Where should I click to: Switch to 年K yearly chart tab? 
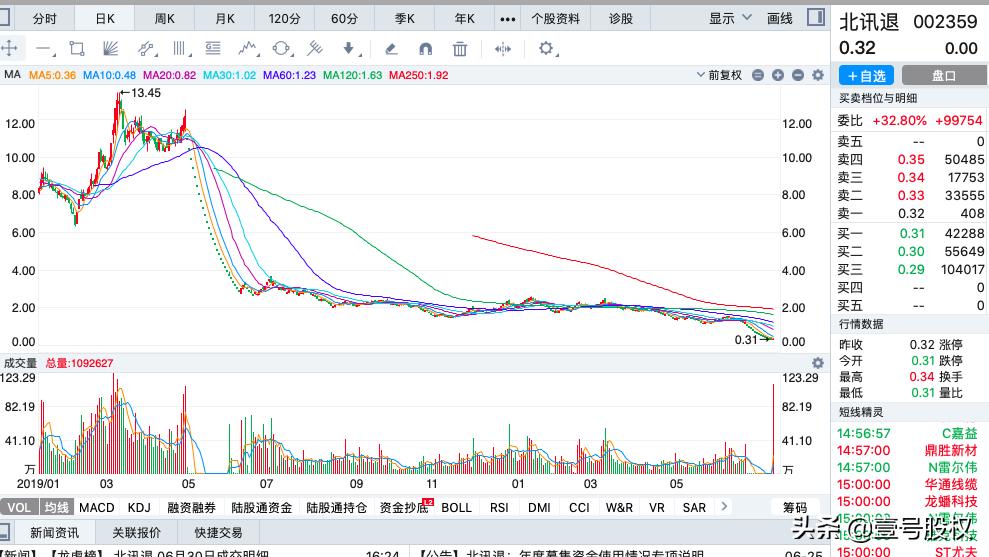click(x=464, y=19)
